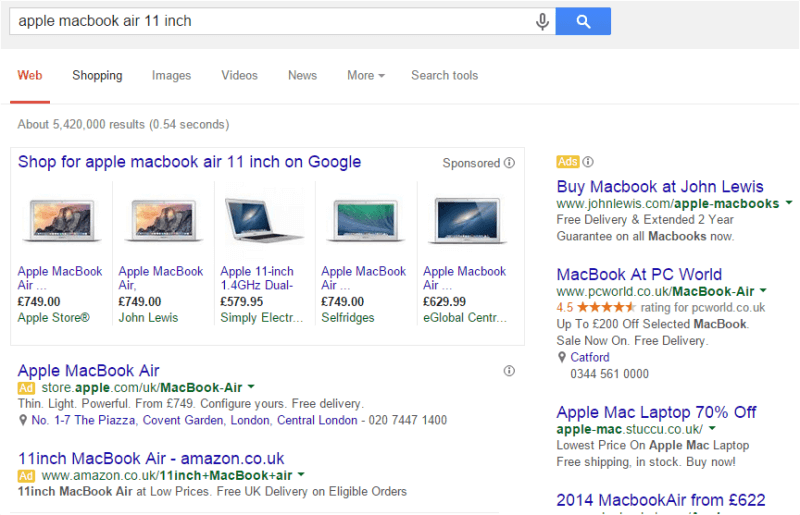Click 'About 5,420,000 results' count text
This screenshot has width=800, height=515.
tap(123, 125)
